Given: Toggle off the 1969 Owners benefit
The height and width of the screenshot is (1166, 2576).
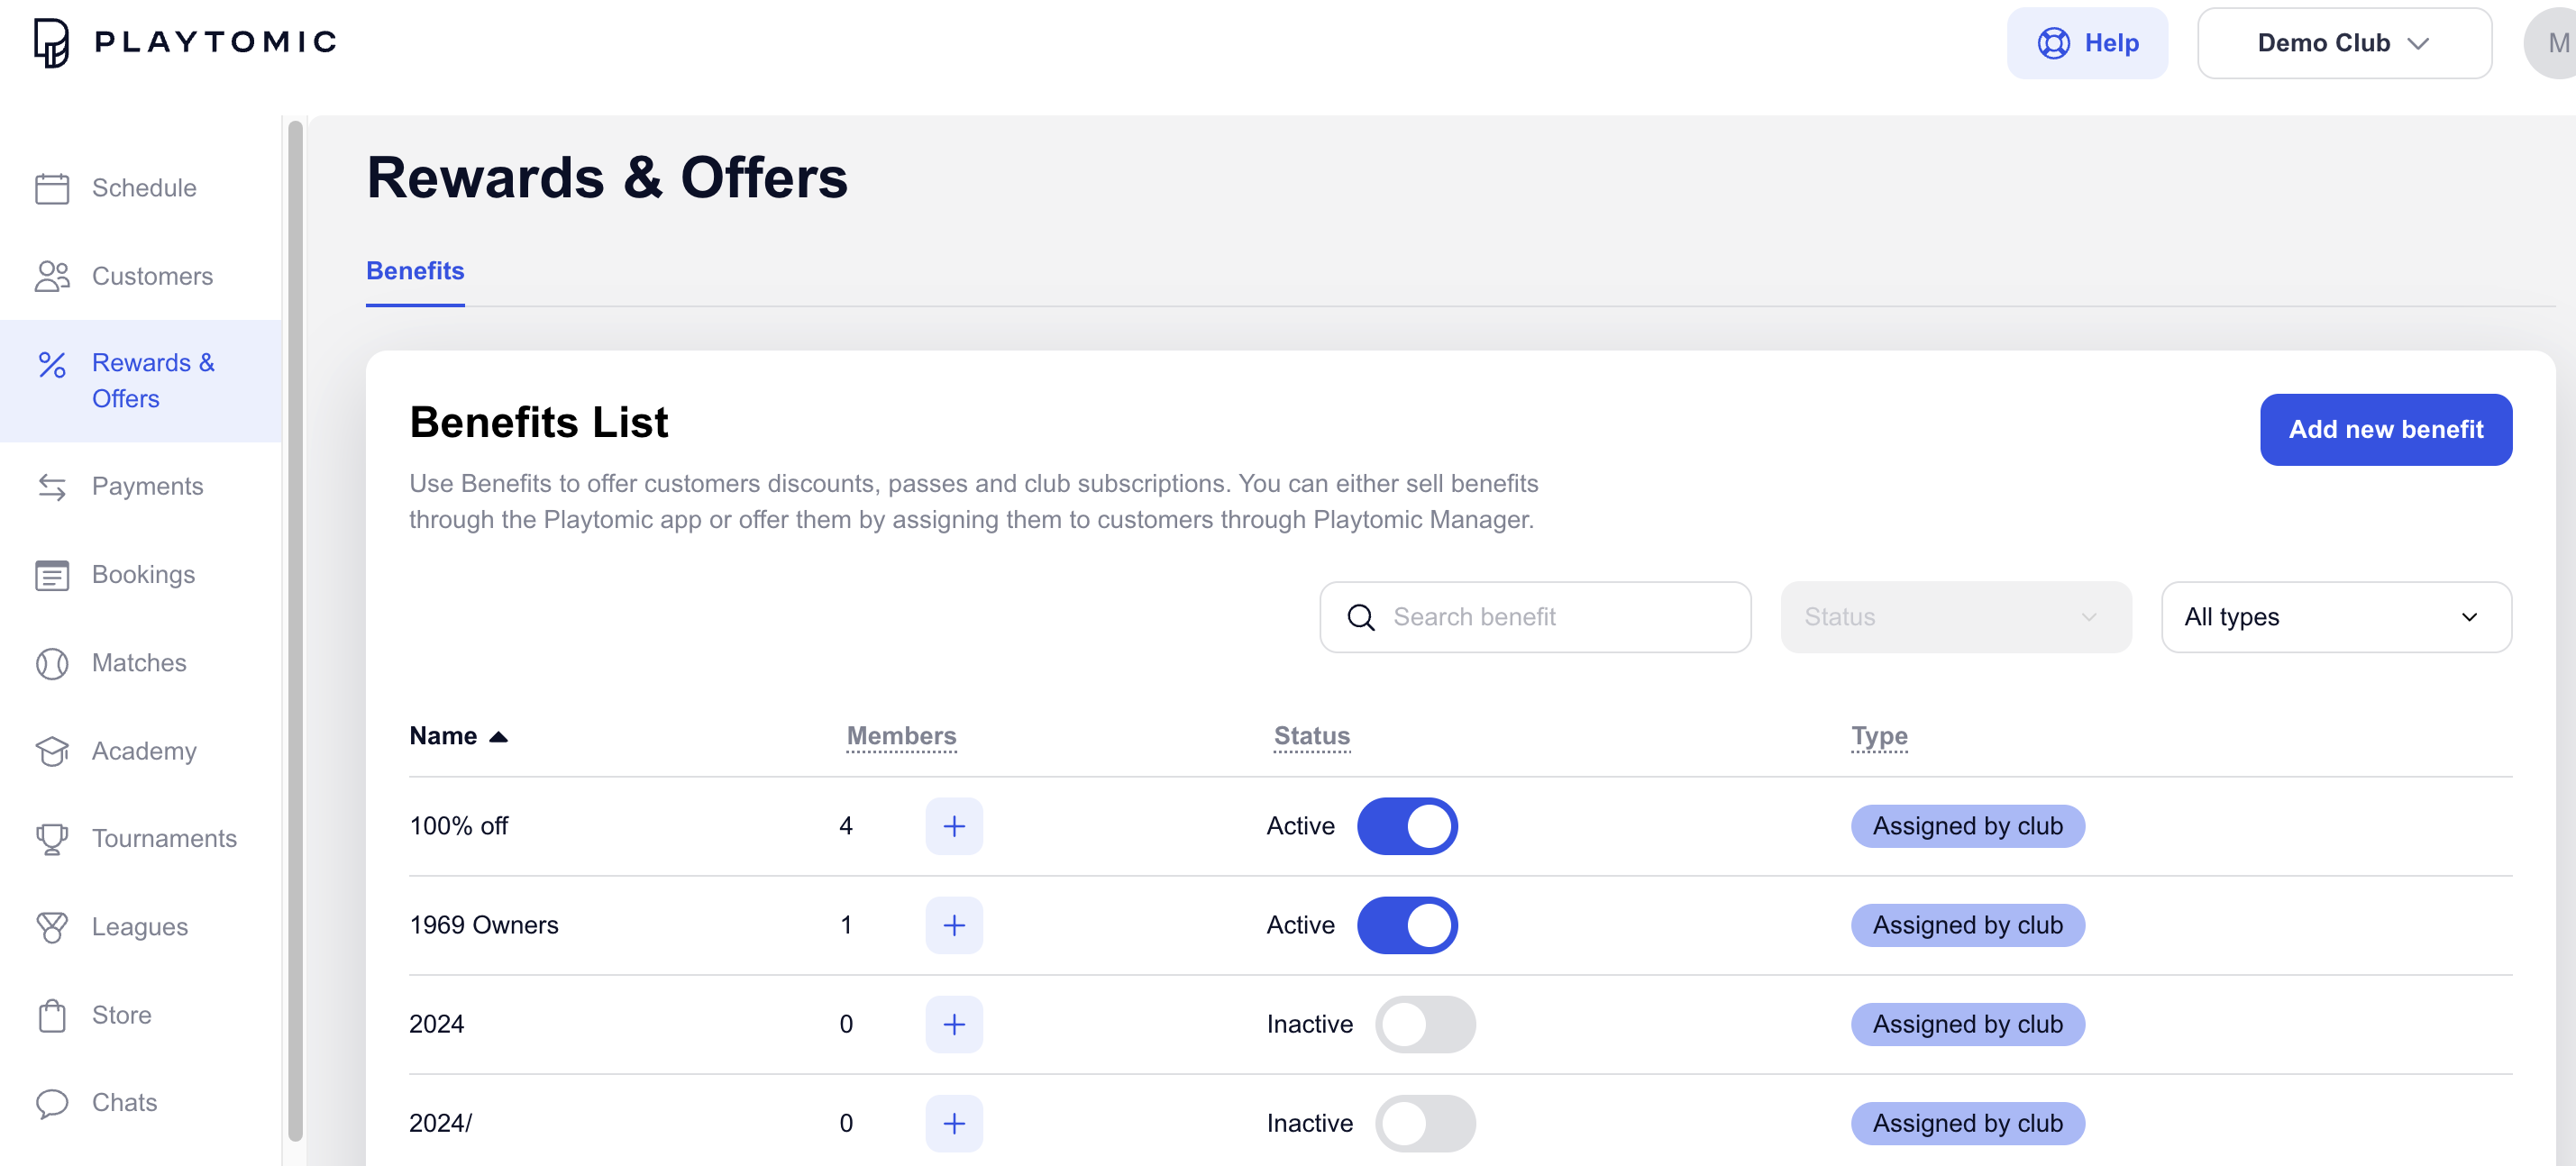Looking at the screenshot, I should pos(1406,925).
